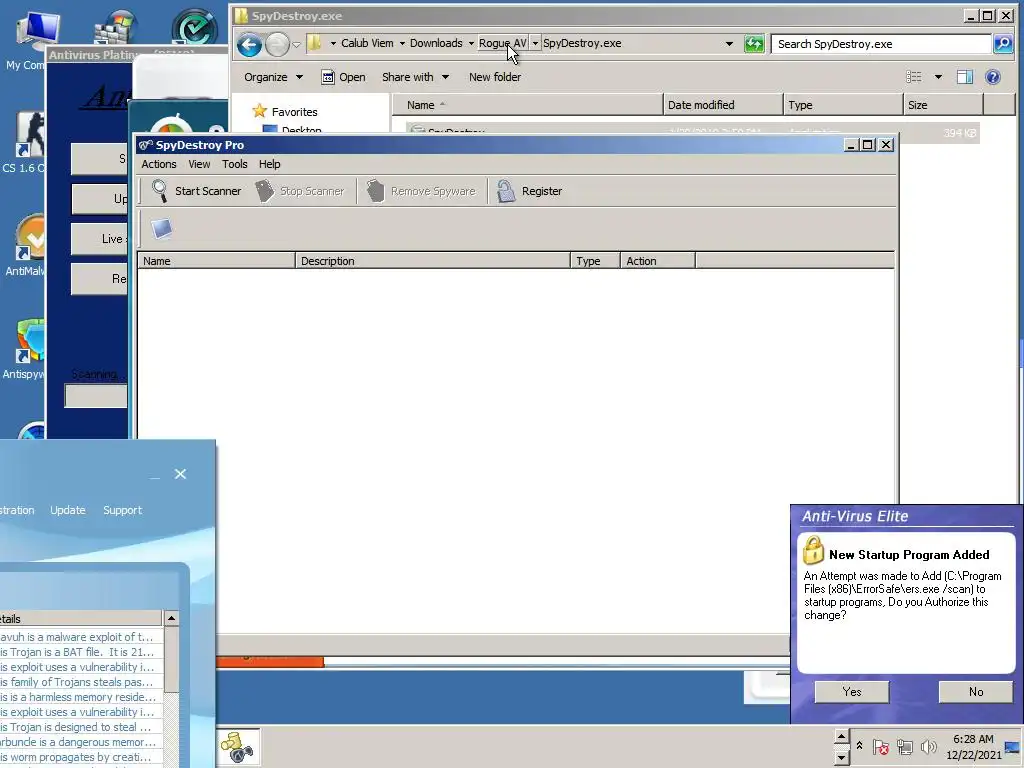Click Yes in Anti-Virus Elite popup

click(852, 692)
